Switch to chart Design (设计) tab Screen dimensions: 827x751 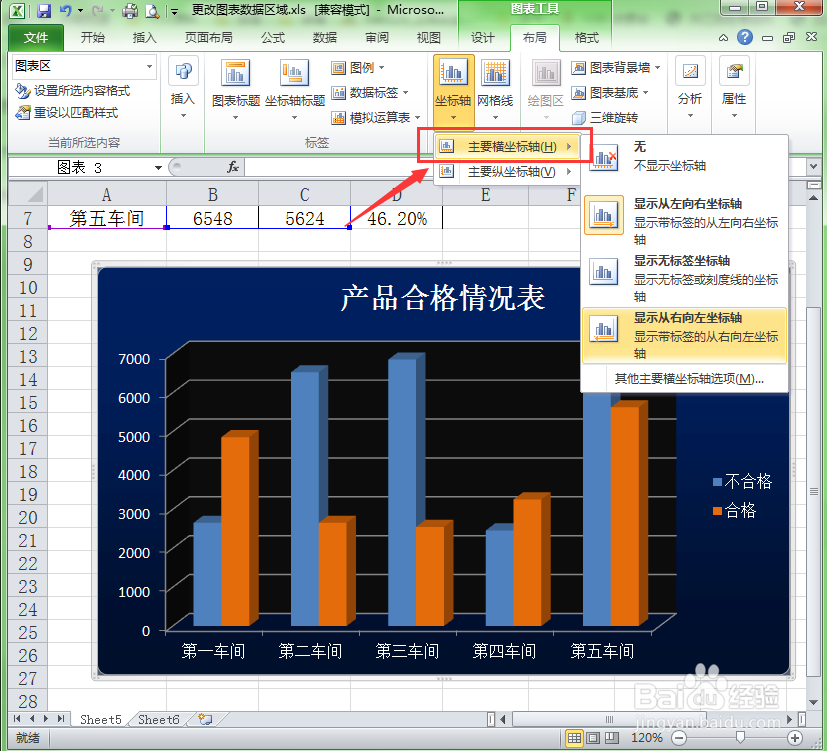(483, 37)
